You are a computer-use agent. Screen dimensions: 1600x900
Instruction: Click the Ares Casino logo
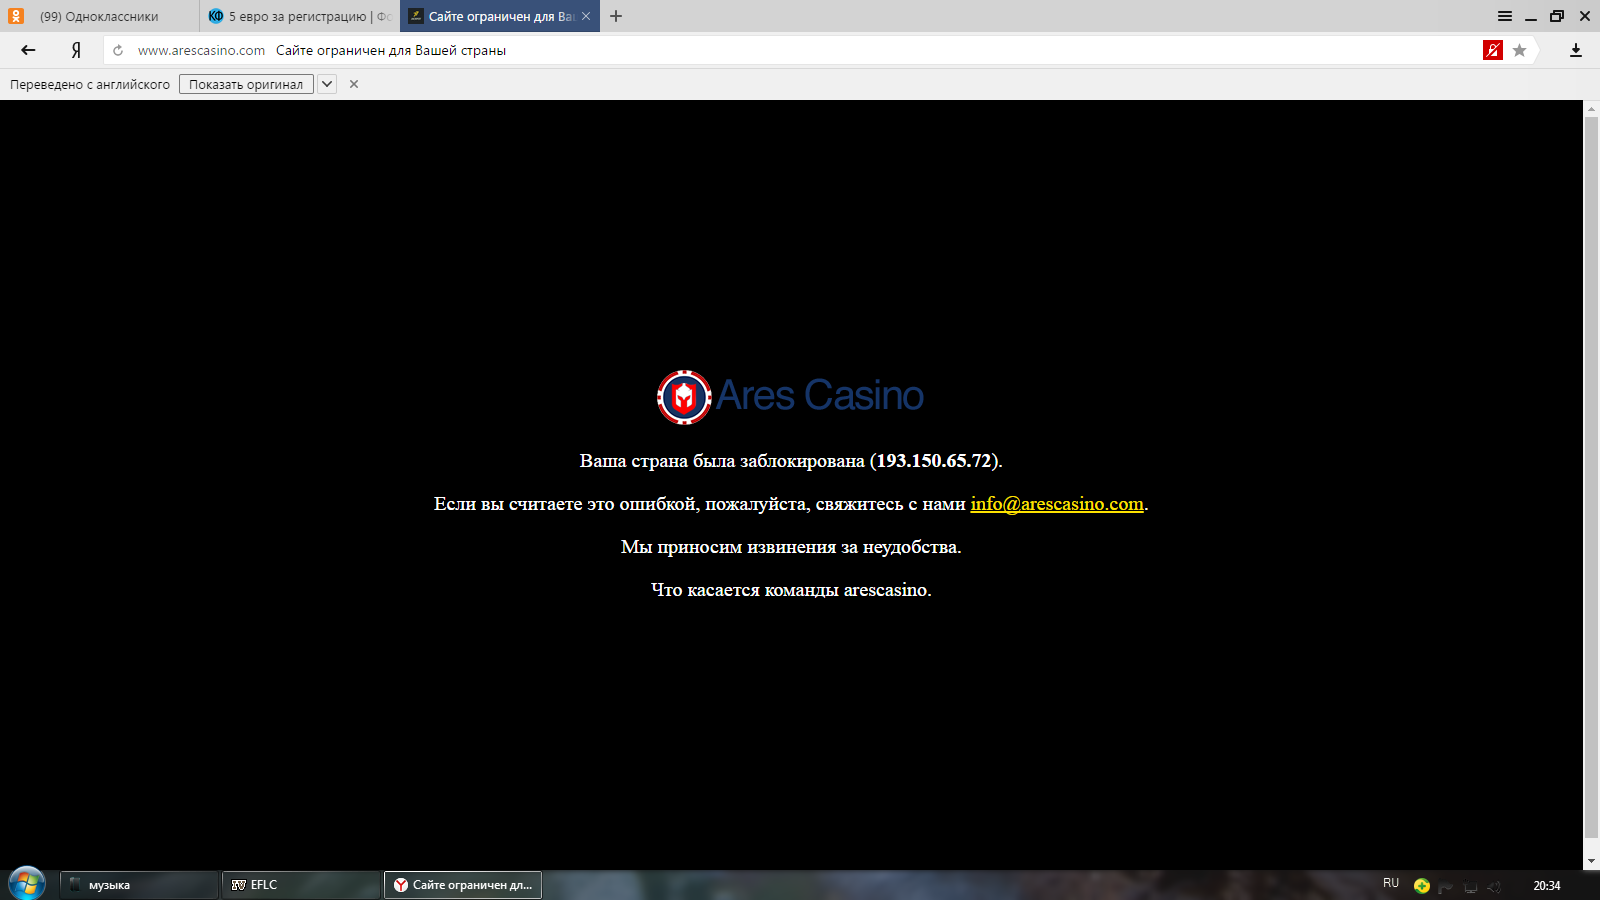tap(790, 397)
